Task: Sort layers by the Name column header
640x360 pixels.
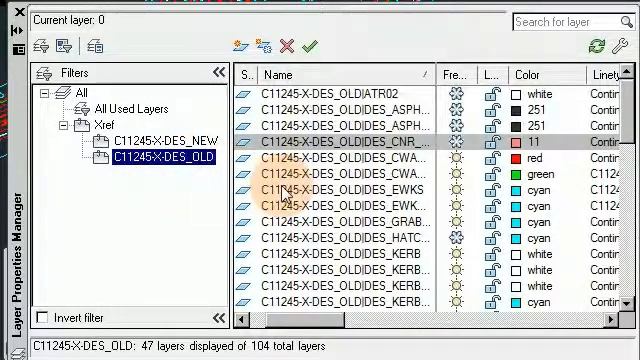Action: 347,75
